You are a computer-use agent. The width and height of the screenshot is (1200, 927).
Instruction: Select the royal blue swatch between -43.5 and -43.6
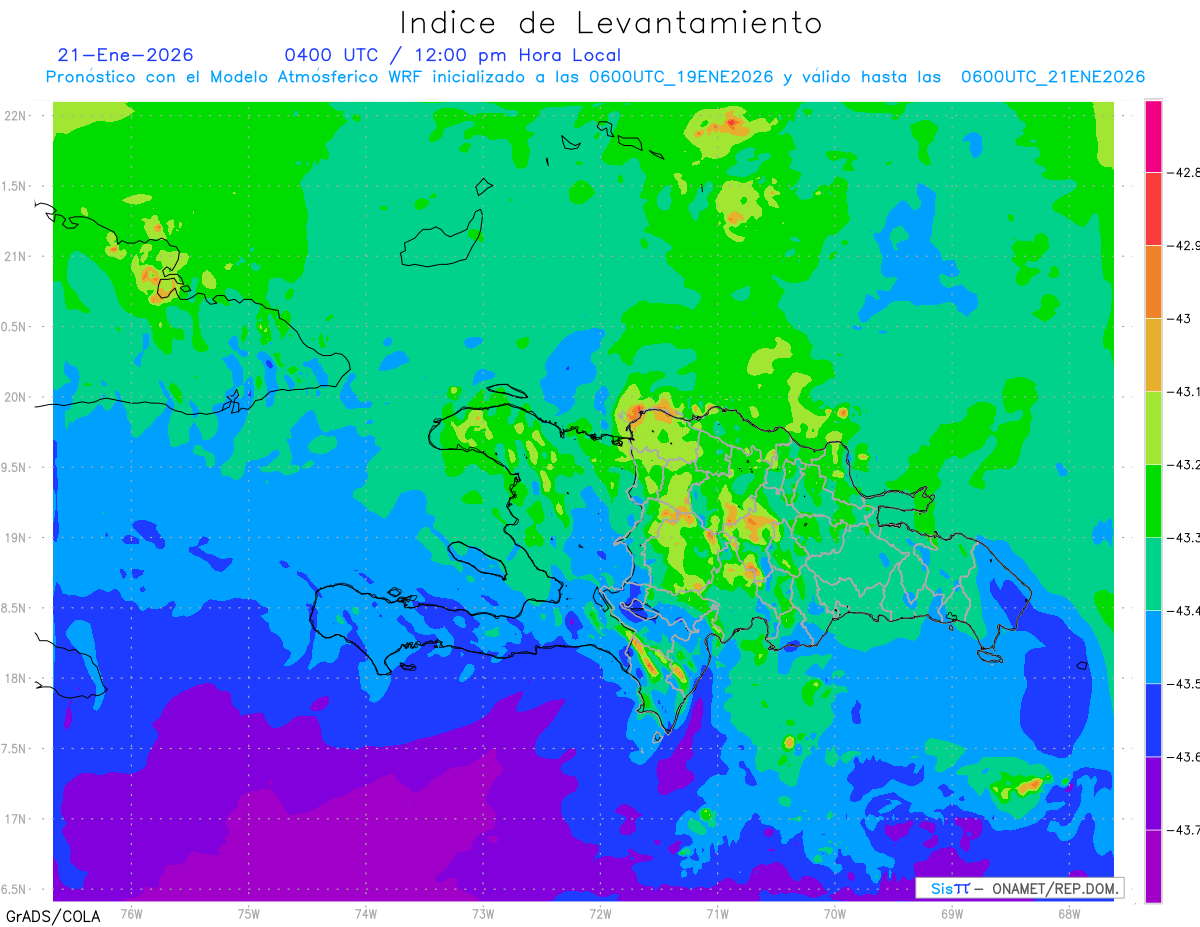1153,720
